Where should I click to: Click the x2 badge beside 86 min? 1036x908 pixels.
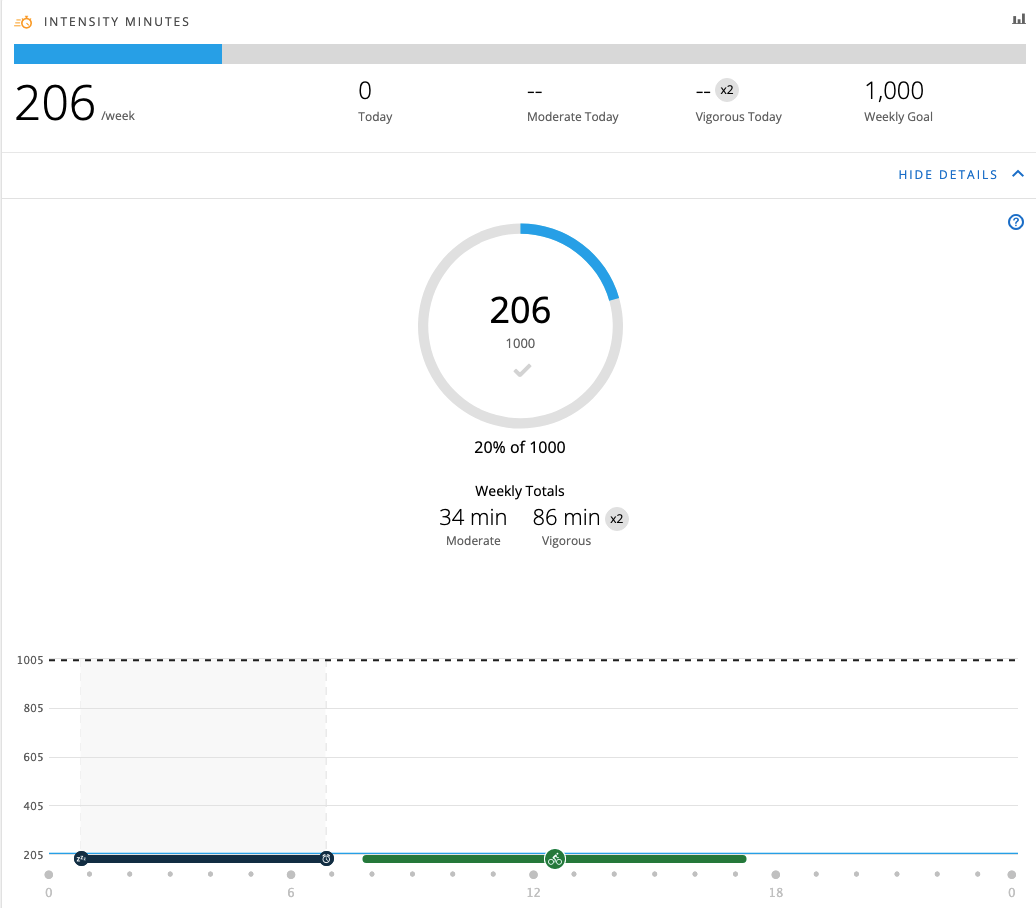coord(617,519)
